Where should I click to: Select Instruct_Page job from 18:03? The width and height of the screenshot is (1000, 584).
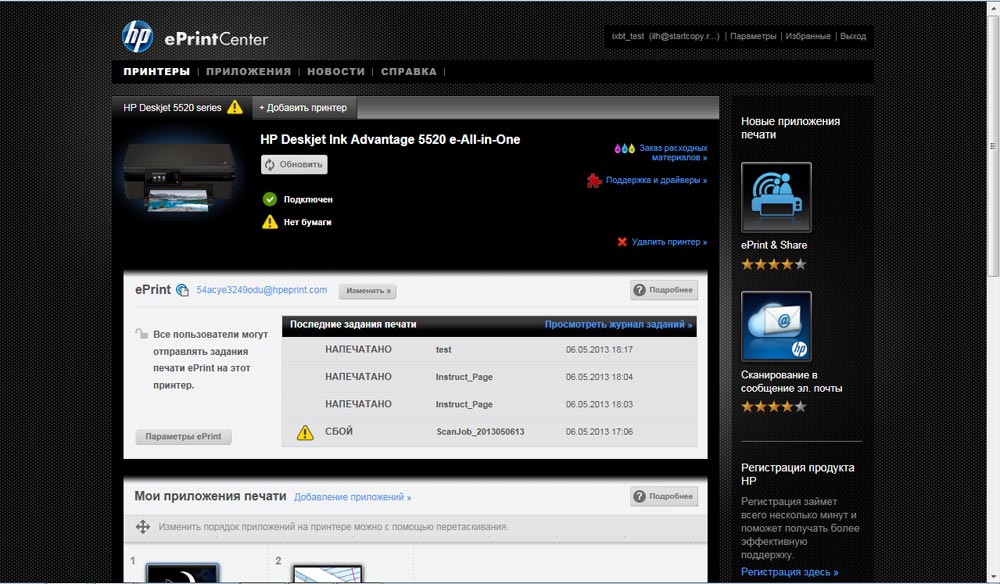coord(489,405)
